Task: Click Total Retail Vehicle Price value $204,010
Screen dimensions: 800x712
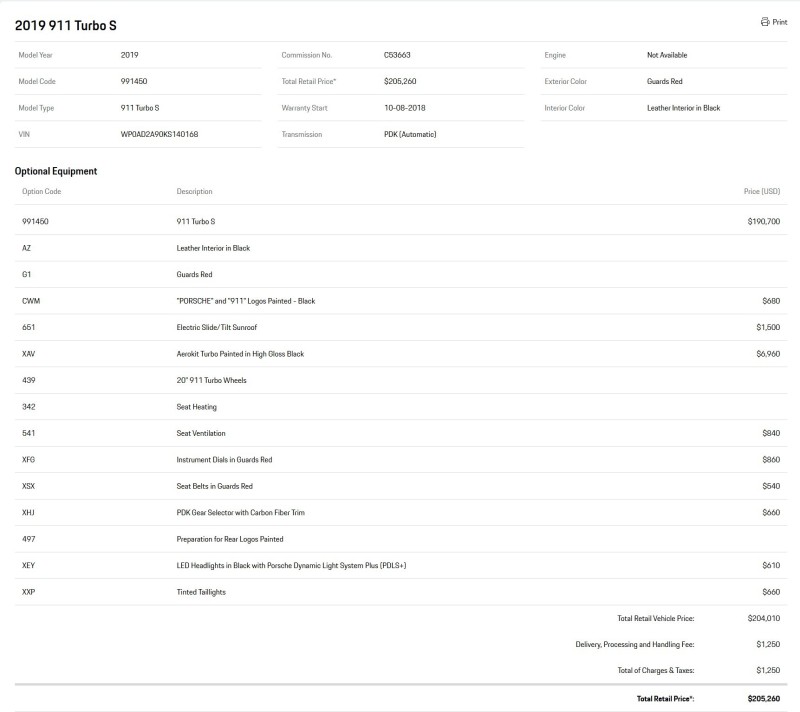Action: pos(764,618)
